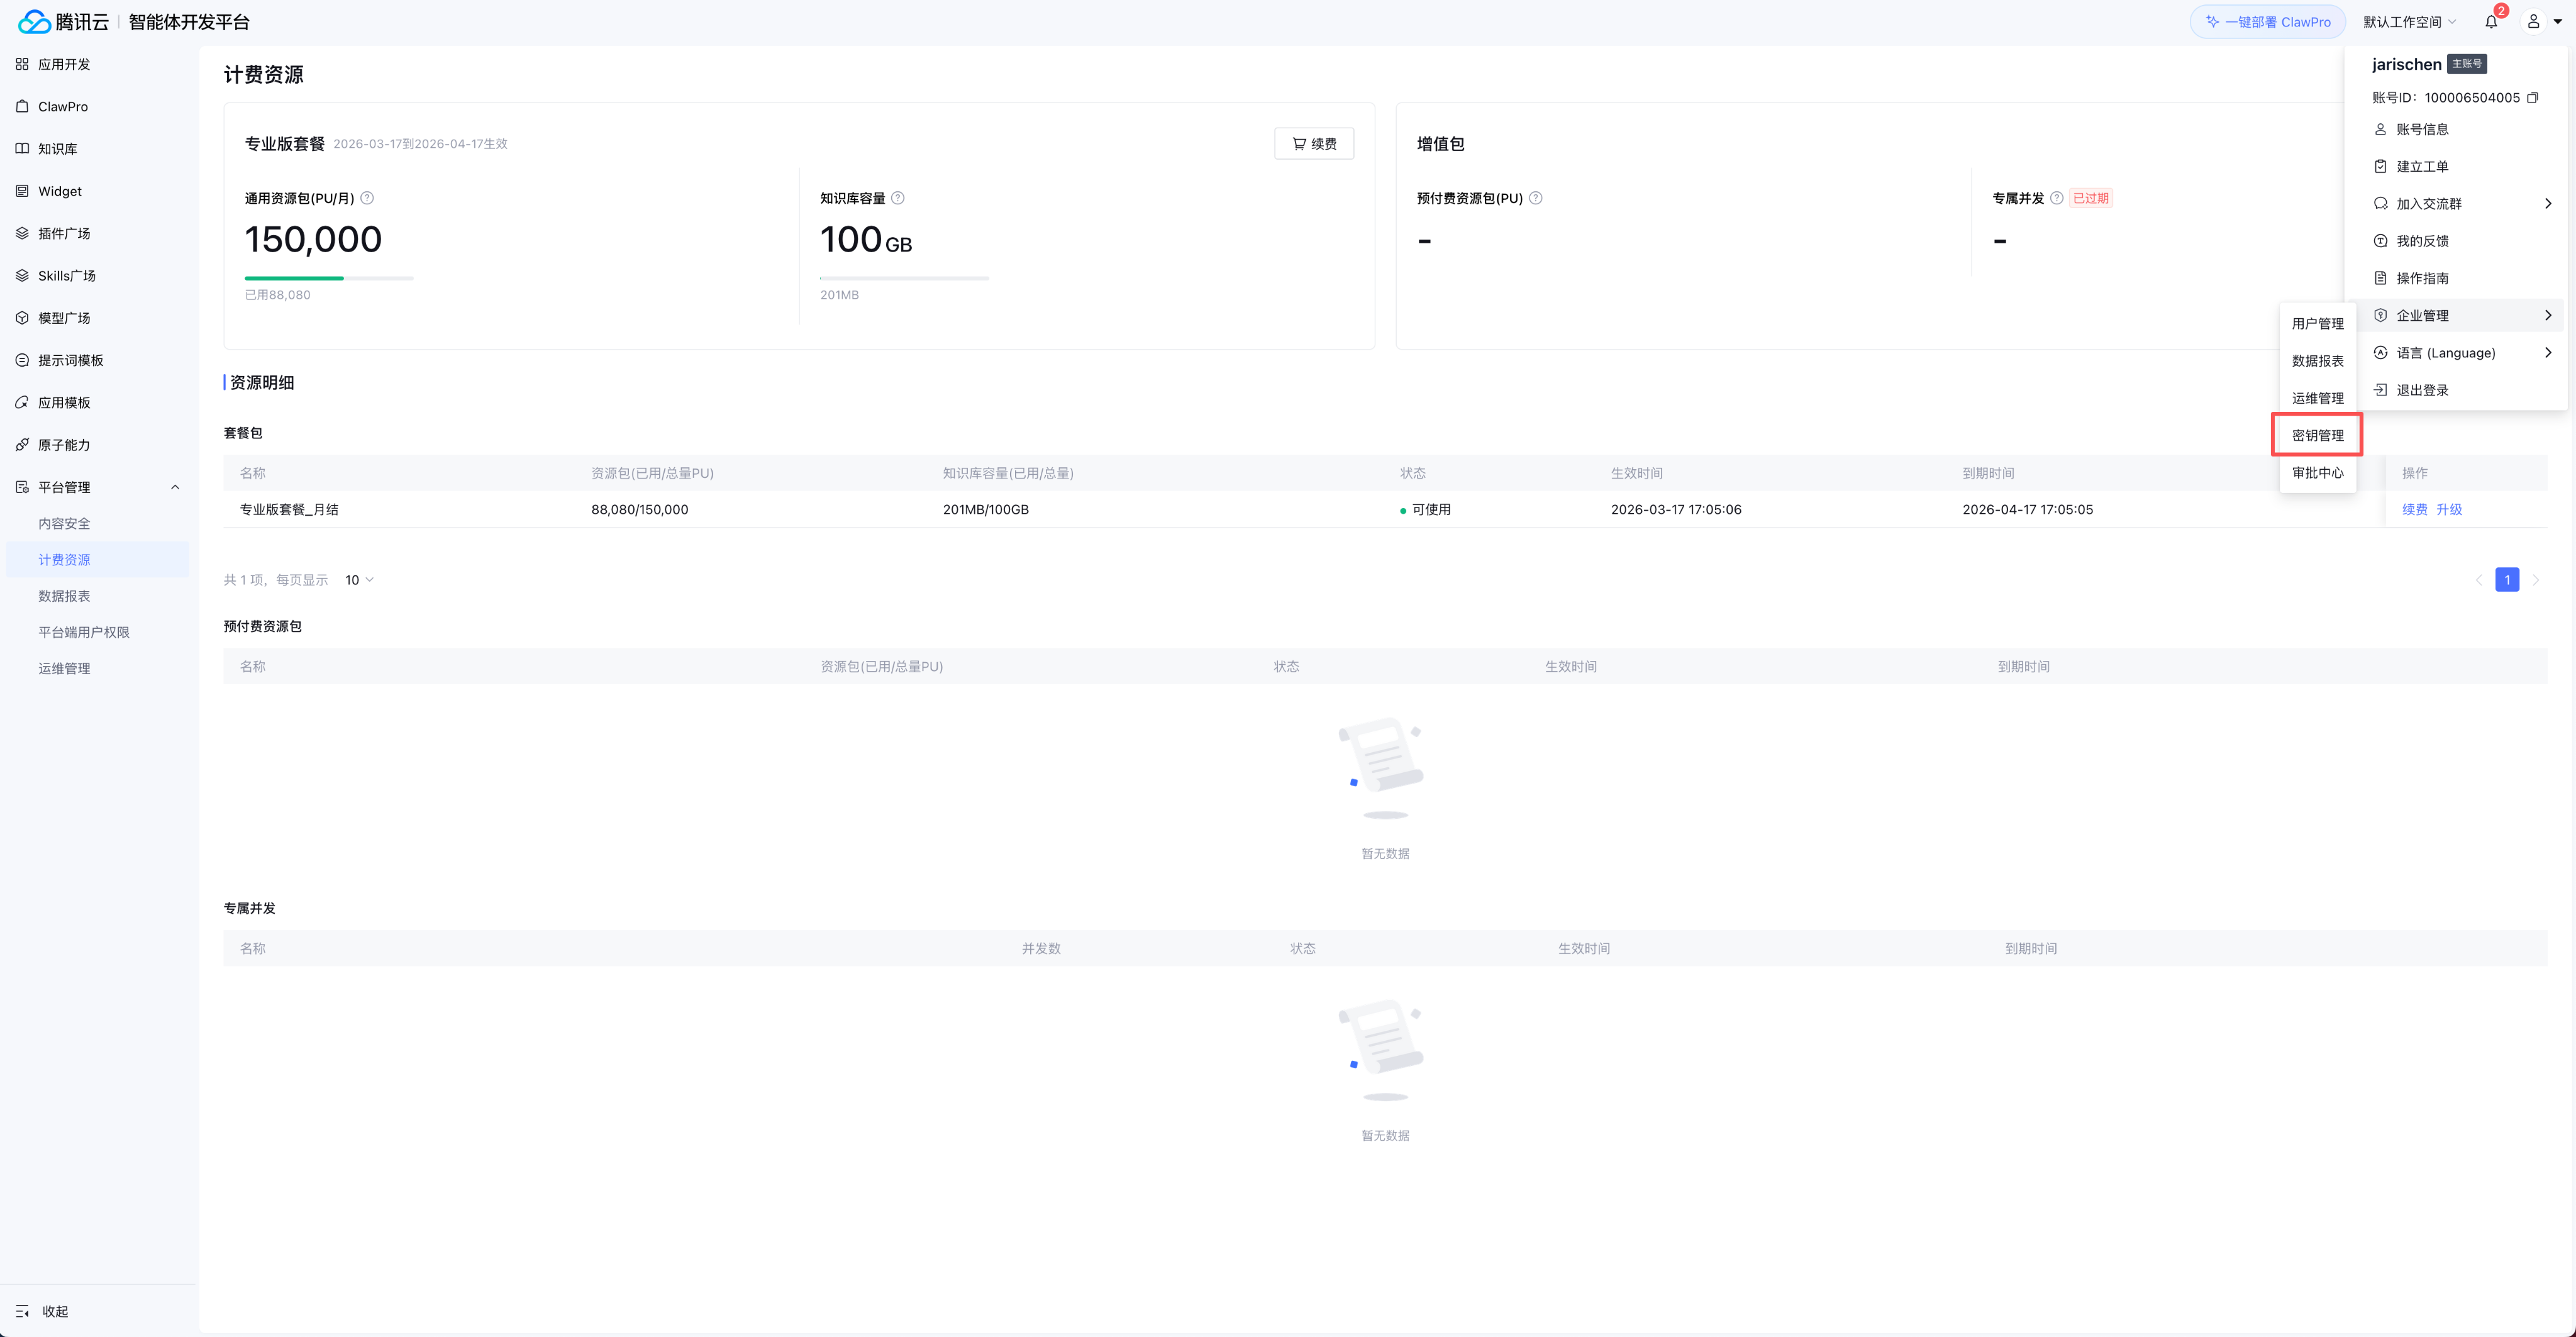2576x1337 pixels.
Task: Open the page size dropdown showing 10
Action: (x=359, y=580)
